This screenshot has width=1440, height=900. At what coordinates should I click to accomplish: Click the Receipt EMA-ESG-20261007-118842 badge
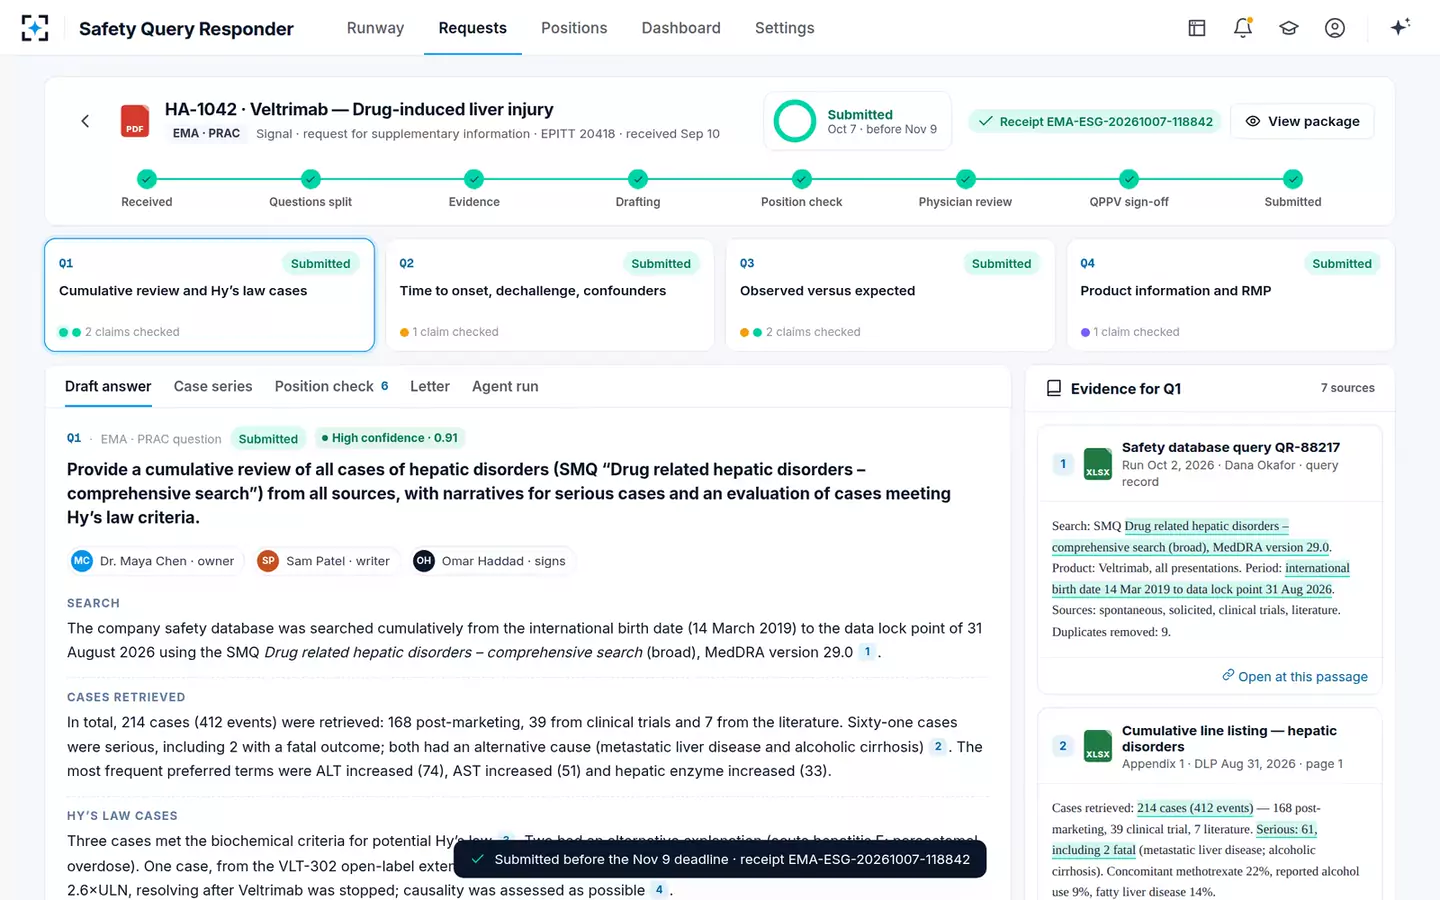pos(1095,121)
